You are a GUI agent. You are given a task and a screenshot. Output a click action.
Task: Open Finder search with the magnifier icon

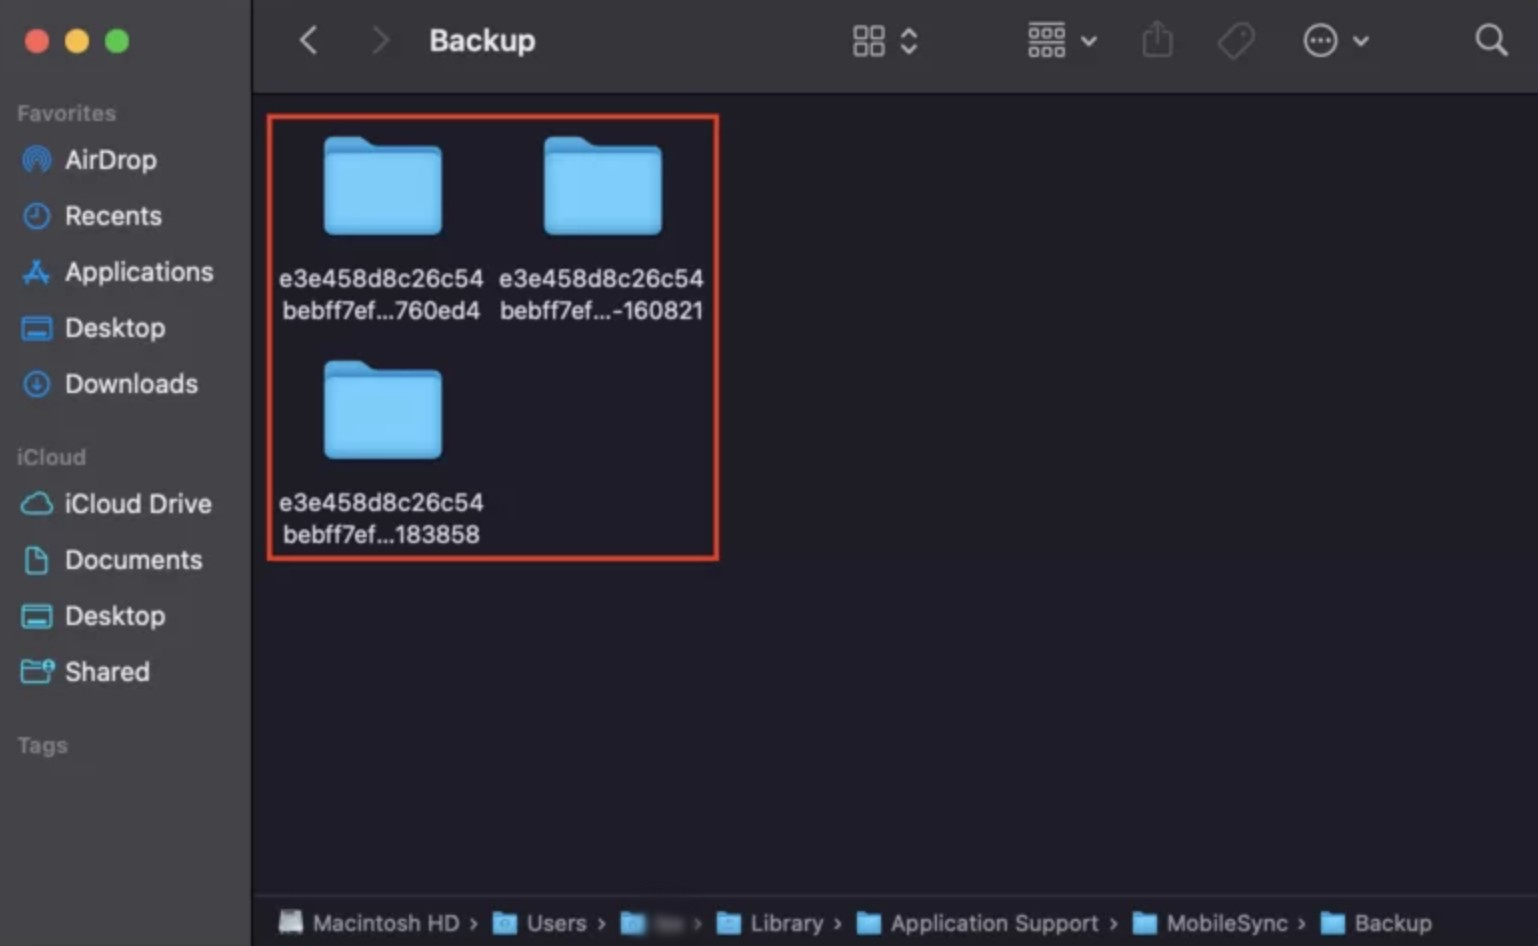(x=1490, y=40)
